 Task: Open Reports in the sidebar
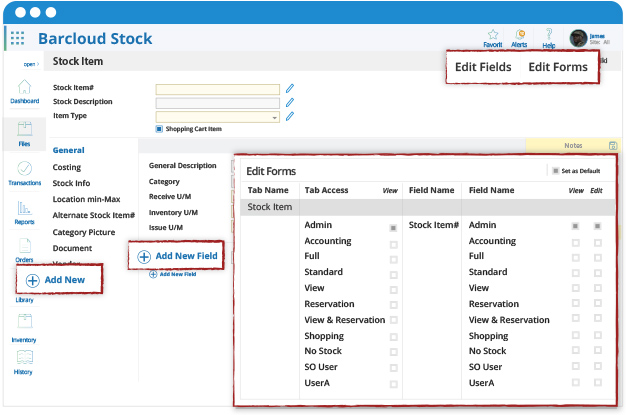(24, 213)
